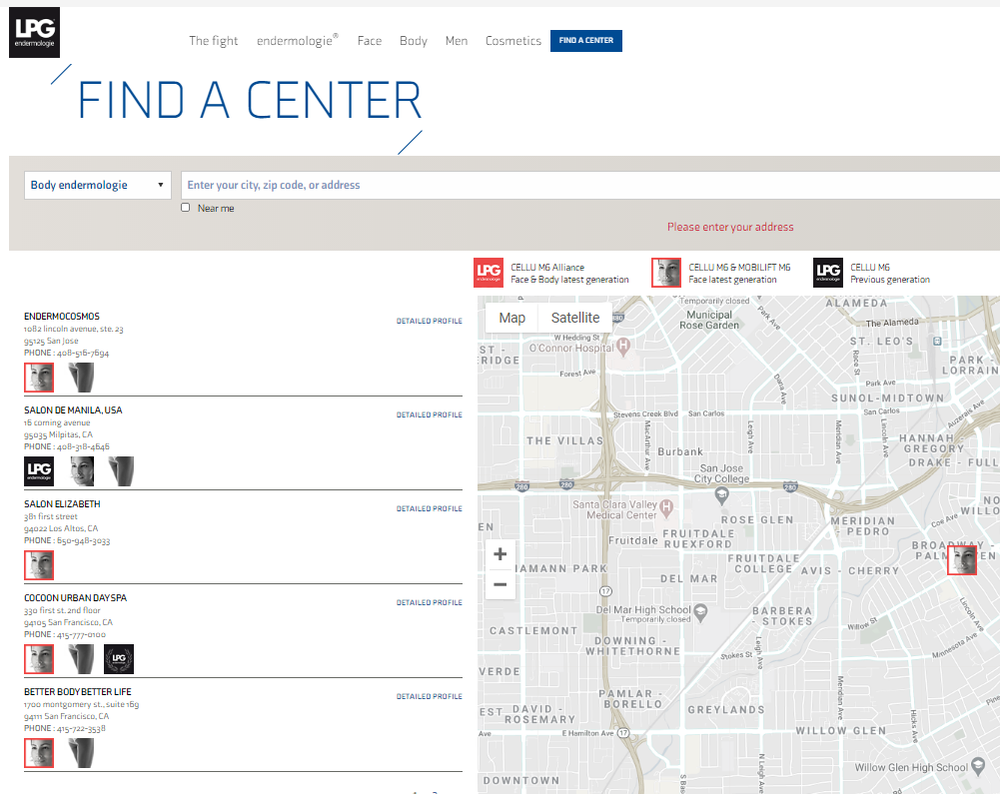Screen dimensions: 1000x794
Task: Open the Cosmetics menu item
Action: click(x=513, y=41)
